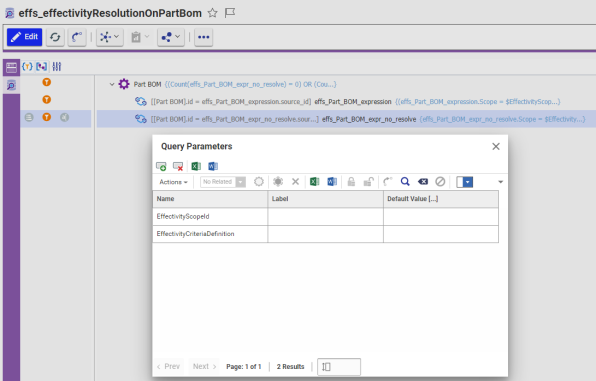Image resolution: width=596 pixels, height=381 pixels.
Task: Click the Excel icon in the grid toolbar
Action: pyautogui.click(x=314, y=182)
